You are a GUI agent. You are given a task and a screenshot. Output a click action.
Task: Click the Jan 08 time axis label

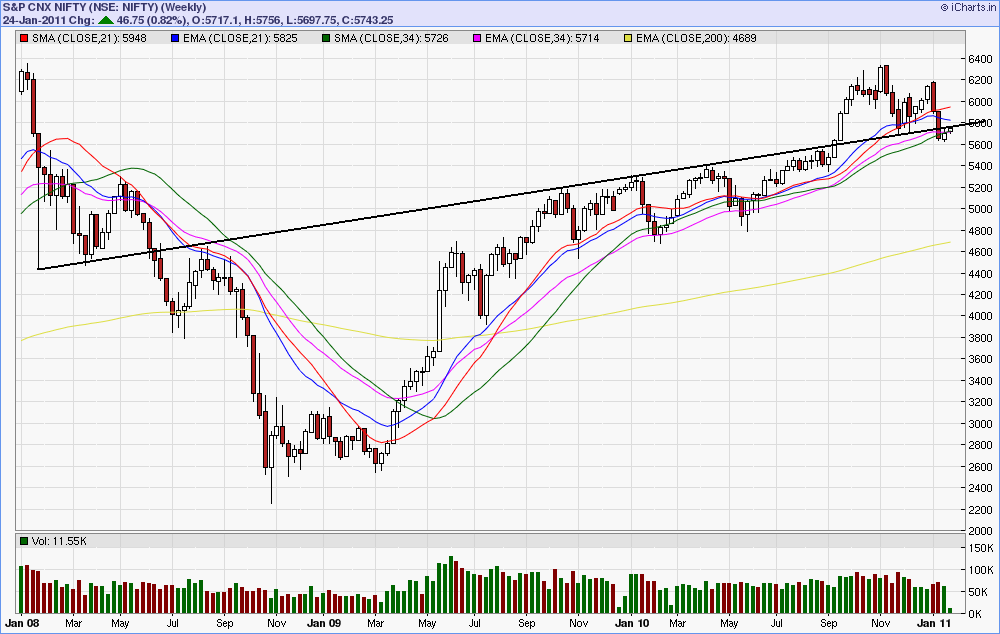coord(22,623)
